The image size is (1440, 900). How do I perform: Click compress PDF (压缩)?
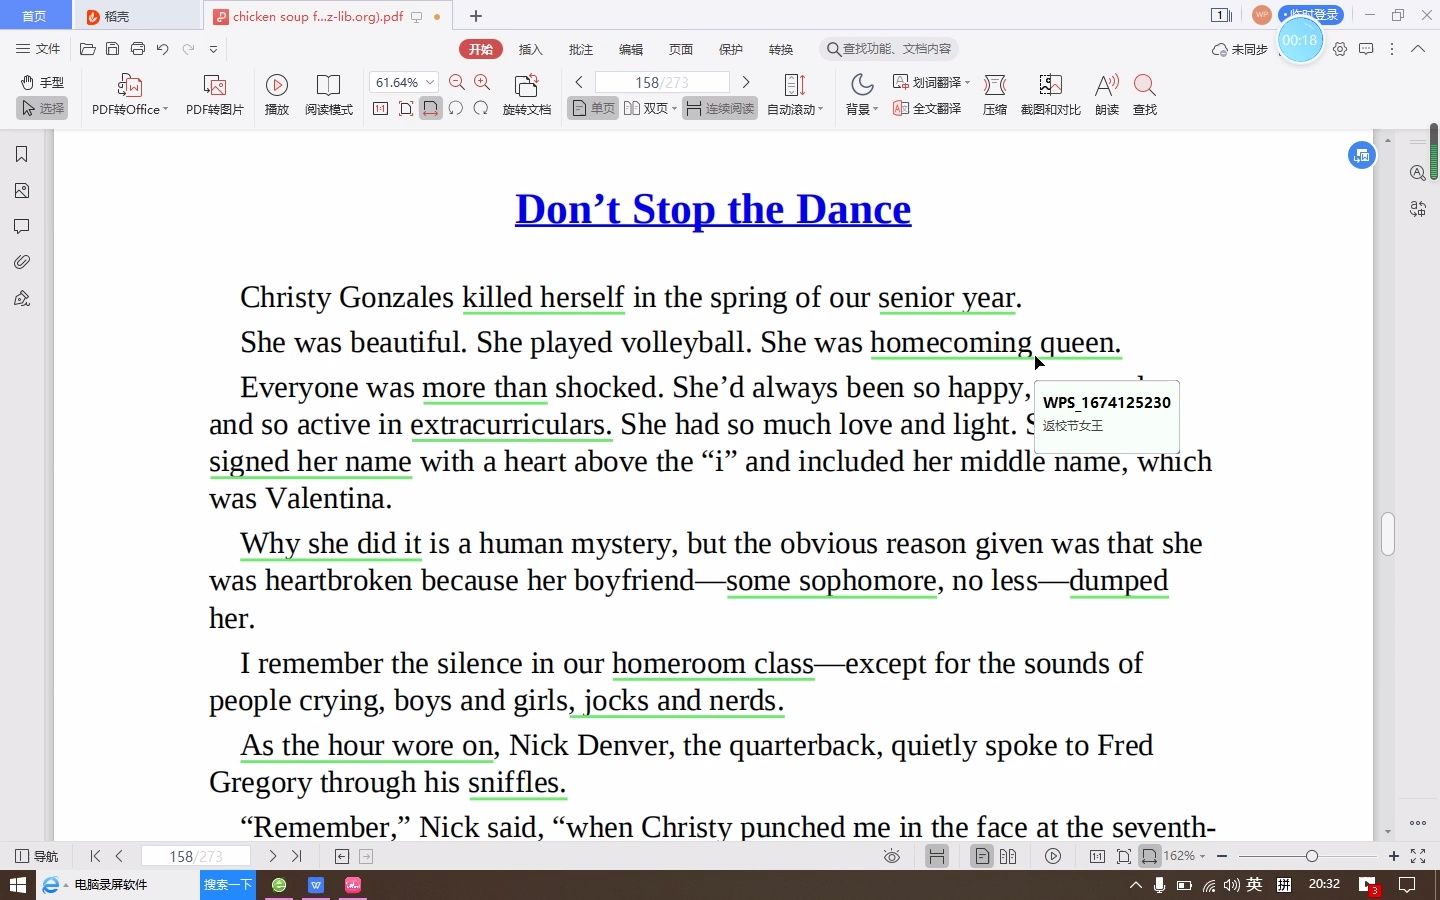coord(995,95)
